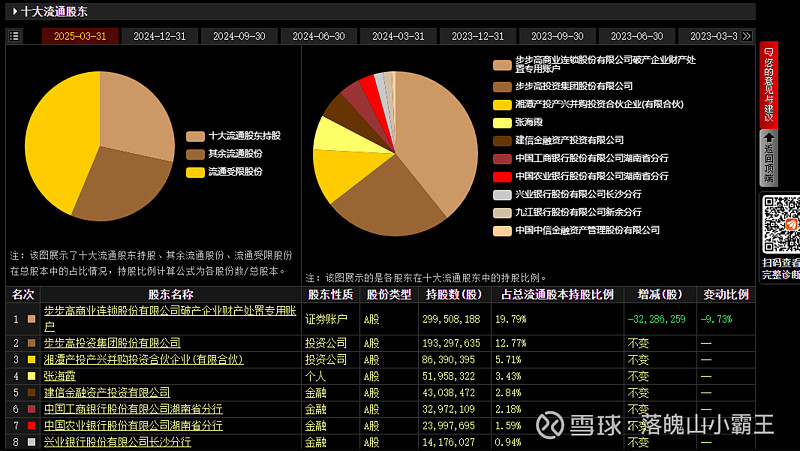Click the holding value 86,390,395
This screenshot has width=800, height=451.
[x=448, y=359]
